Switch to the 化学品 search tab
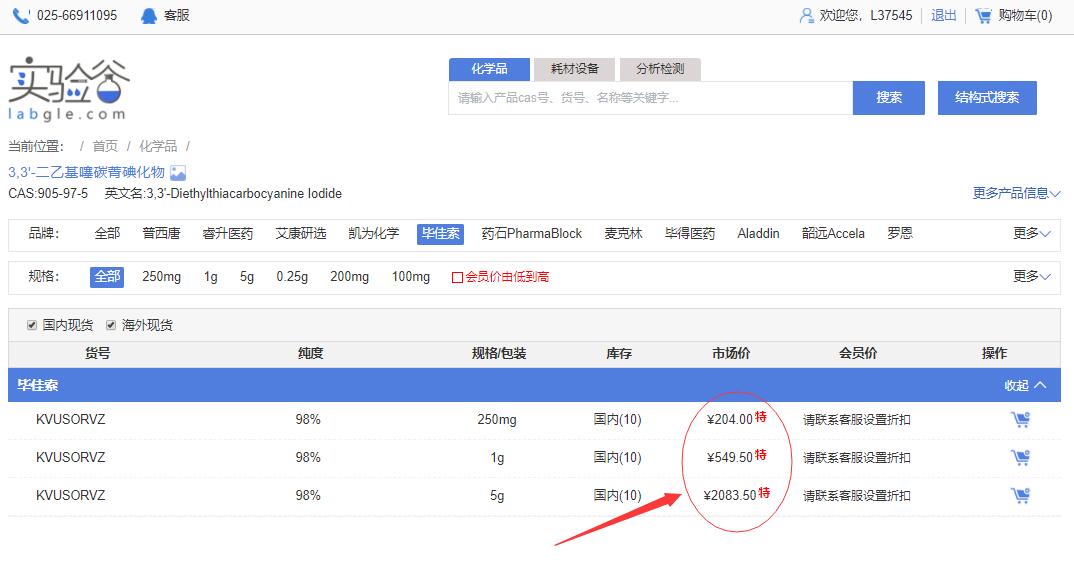 pos(489,69)
